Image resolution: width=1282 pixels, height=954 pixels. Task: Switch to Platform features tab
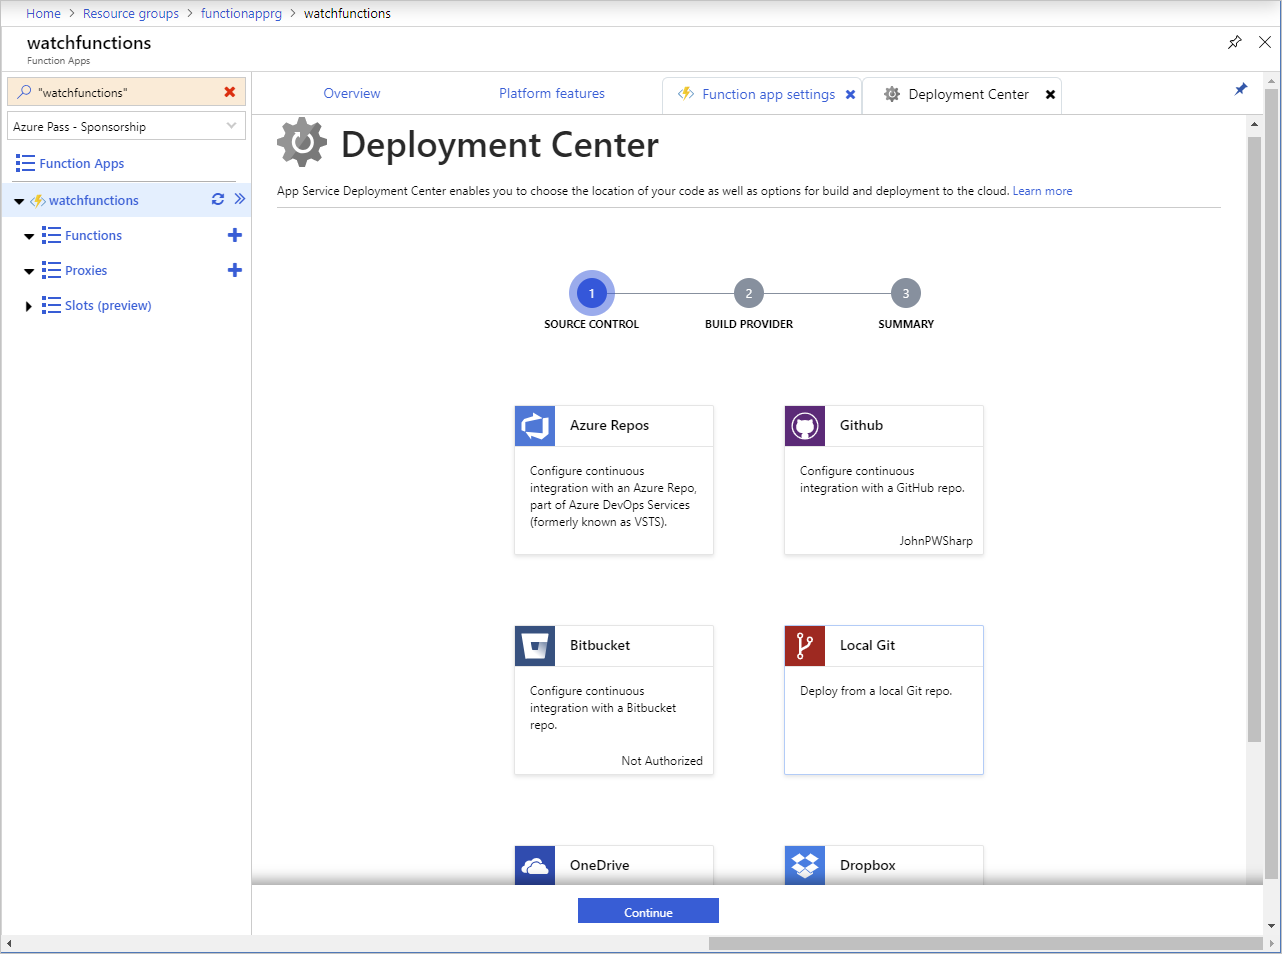coord(552,93)
